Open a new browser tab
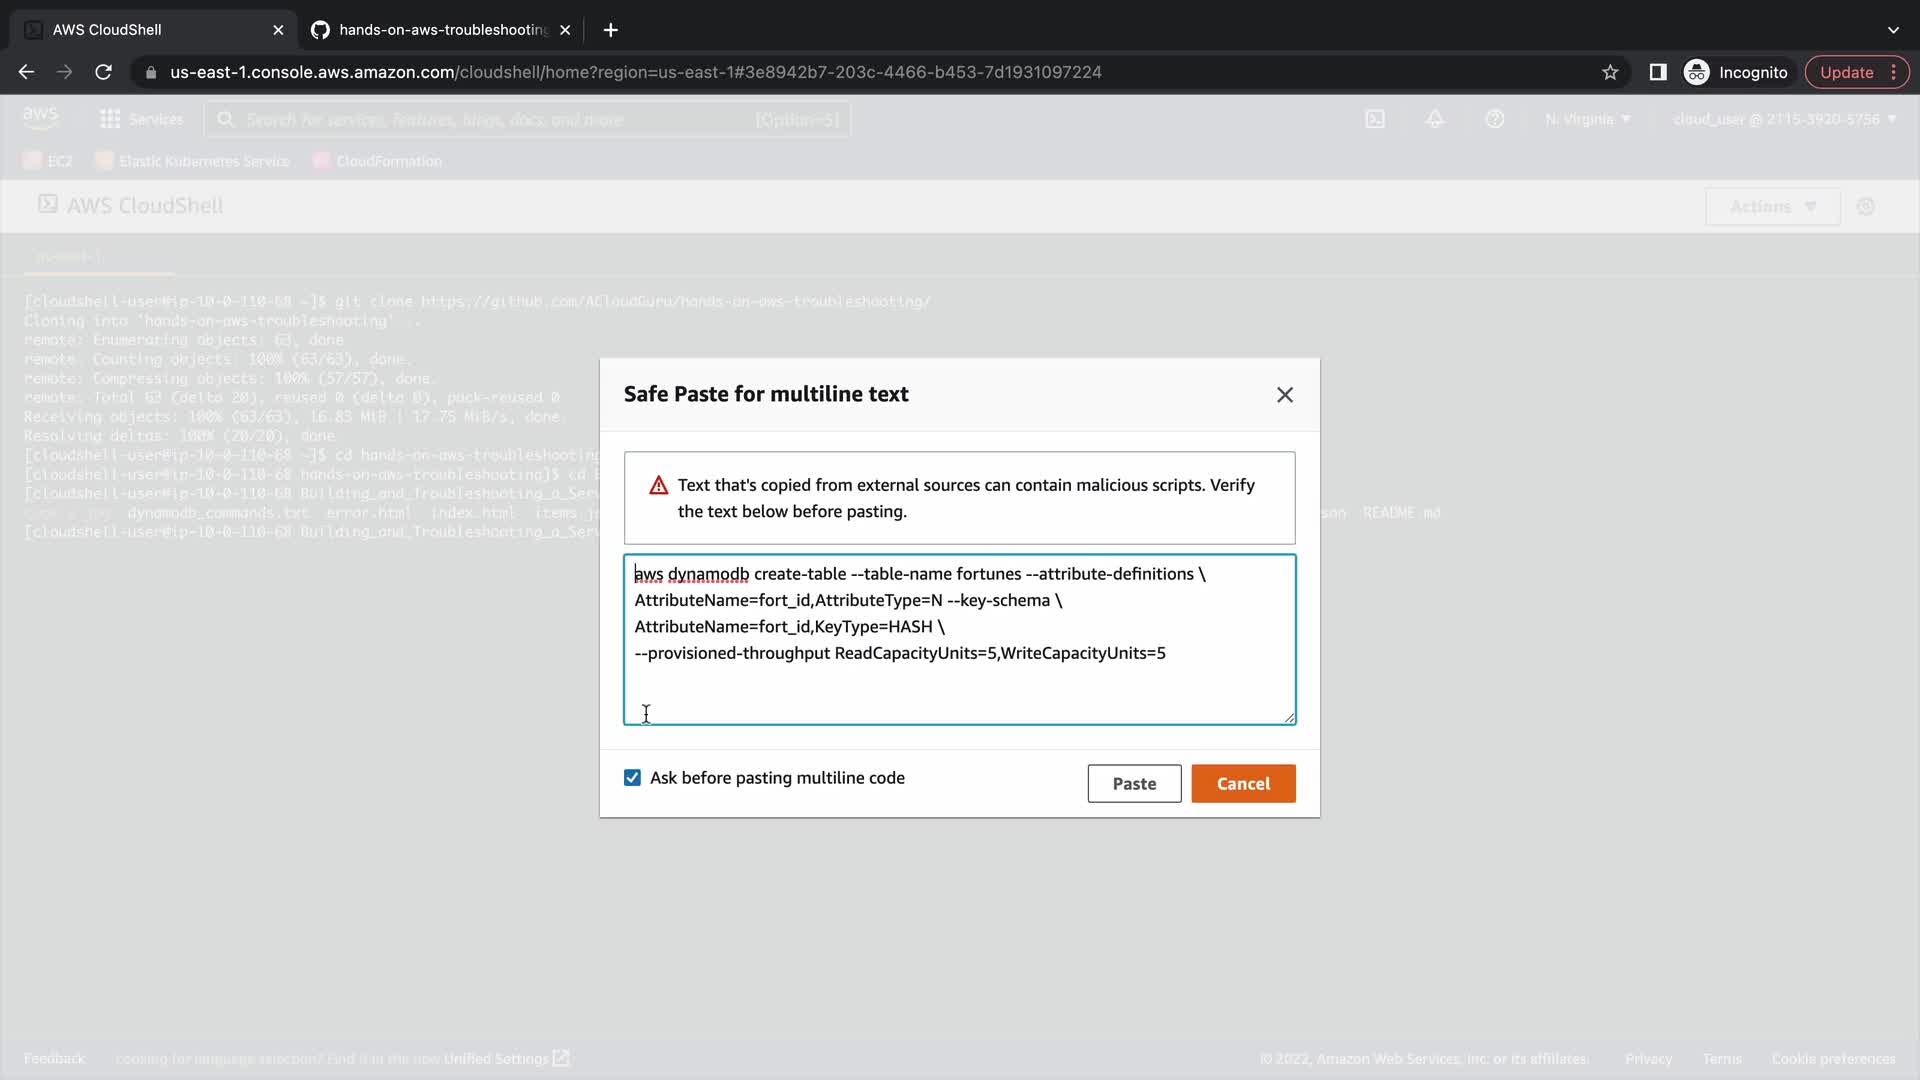Viewport: 1920px width, 1080px height. [611, 30]
